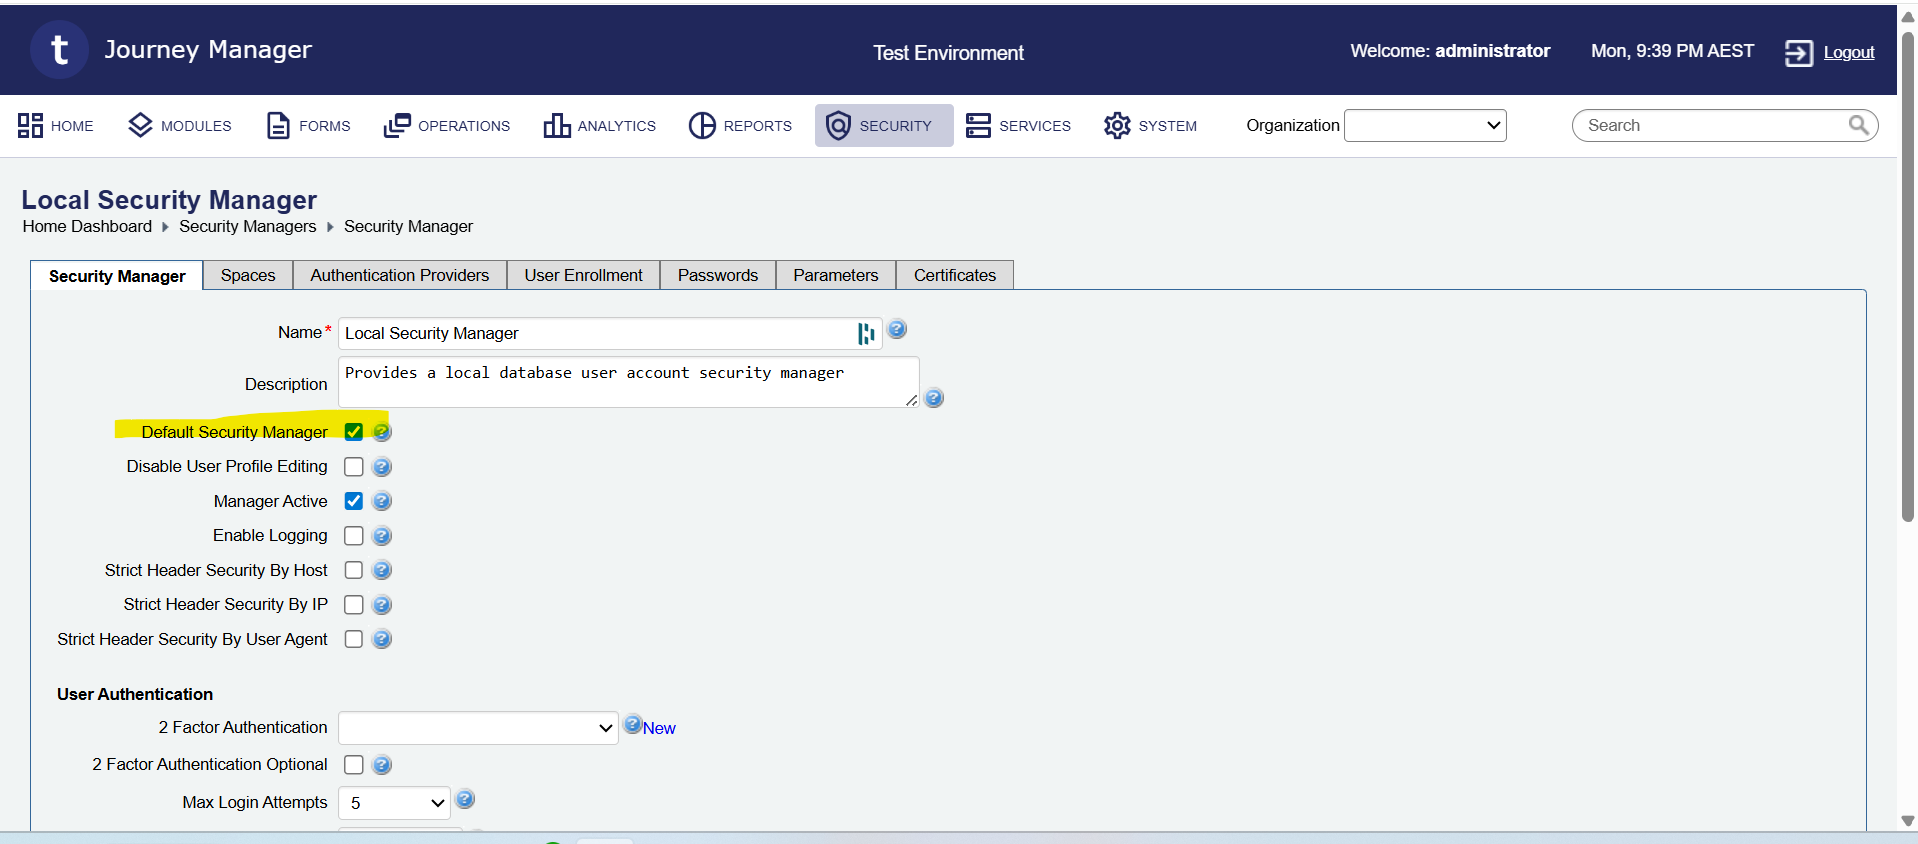The width and height of the screenshot is (1918, 844).
Task: Click the Security Managers breadcrumb link
Action: (x=247, y=226)
